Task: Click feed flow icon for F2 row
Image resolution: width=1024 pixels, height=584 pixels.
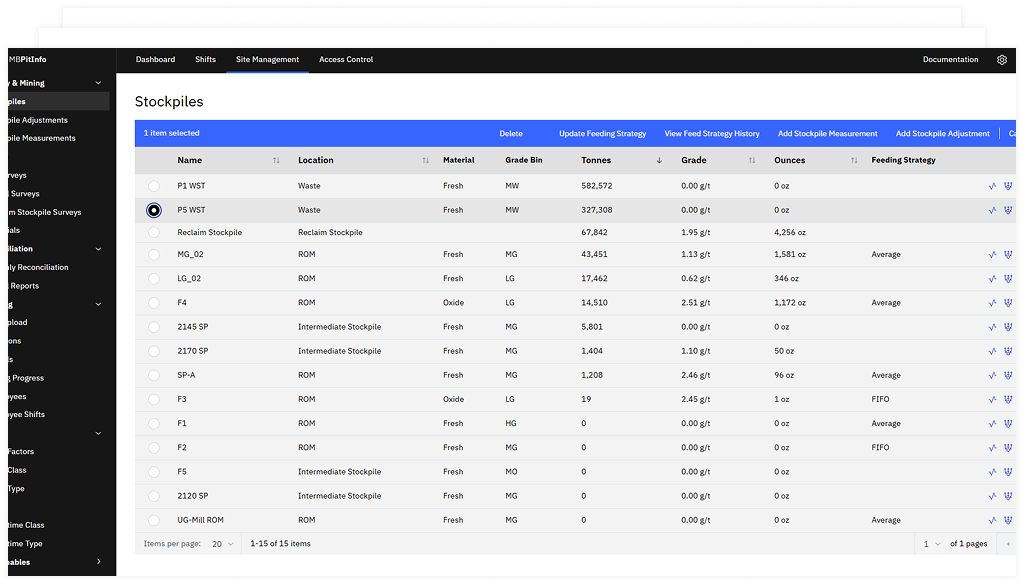Action: point(1008,448)
